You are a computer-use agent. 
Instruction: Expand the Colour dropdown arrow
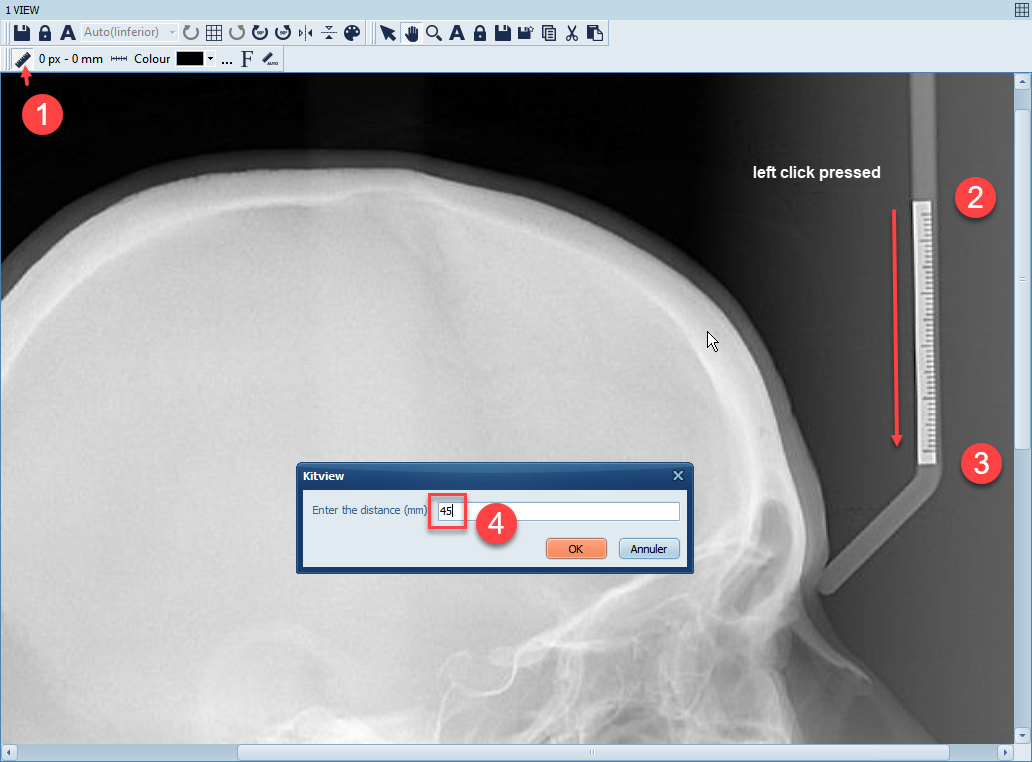210,59
